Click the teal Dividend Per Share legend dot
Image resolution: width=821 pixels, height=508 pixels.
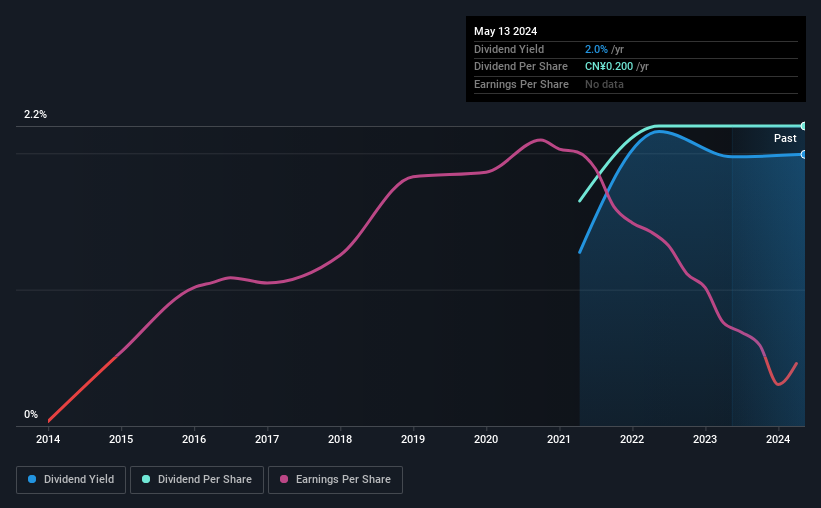(146, 479)
